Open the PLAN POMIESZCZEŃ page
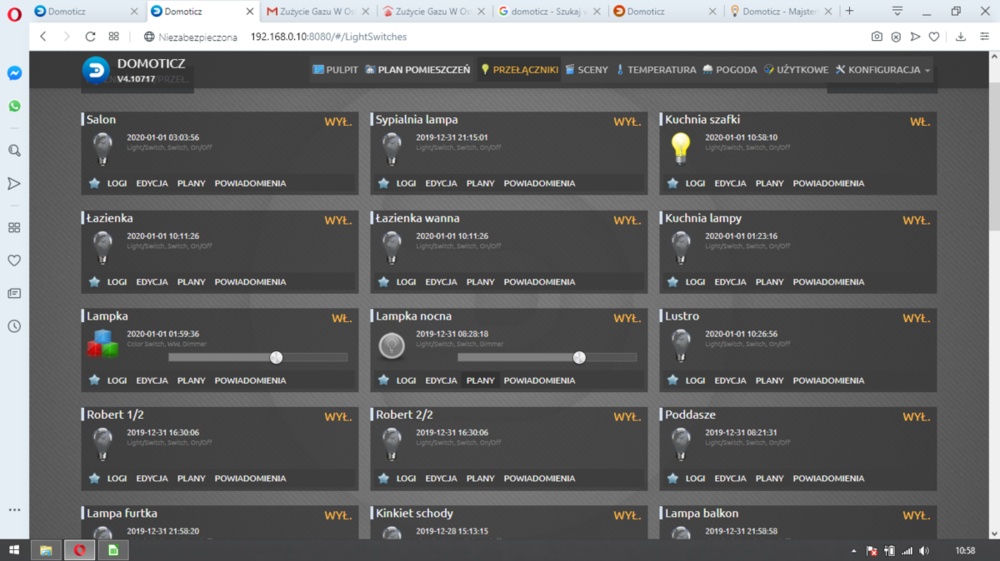The width and height of the screenshot is (1000, 561). (x=417, y=70)
